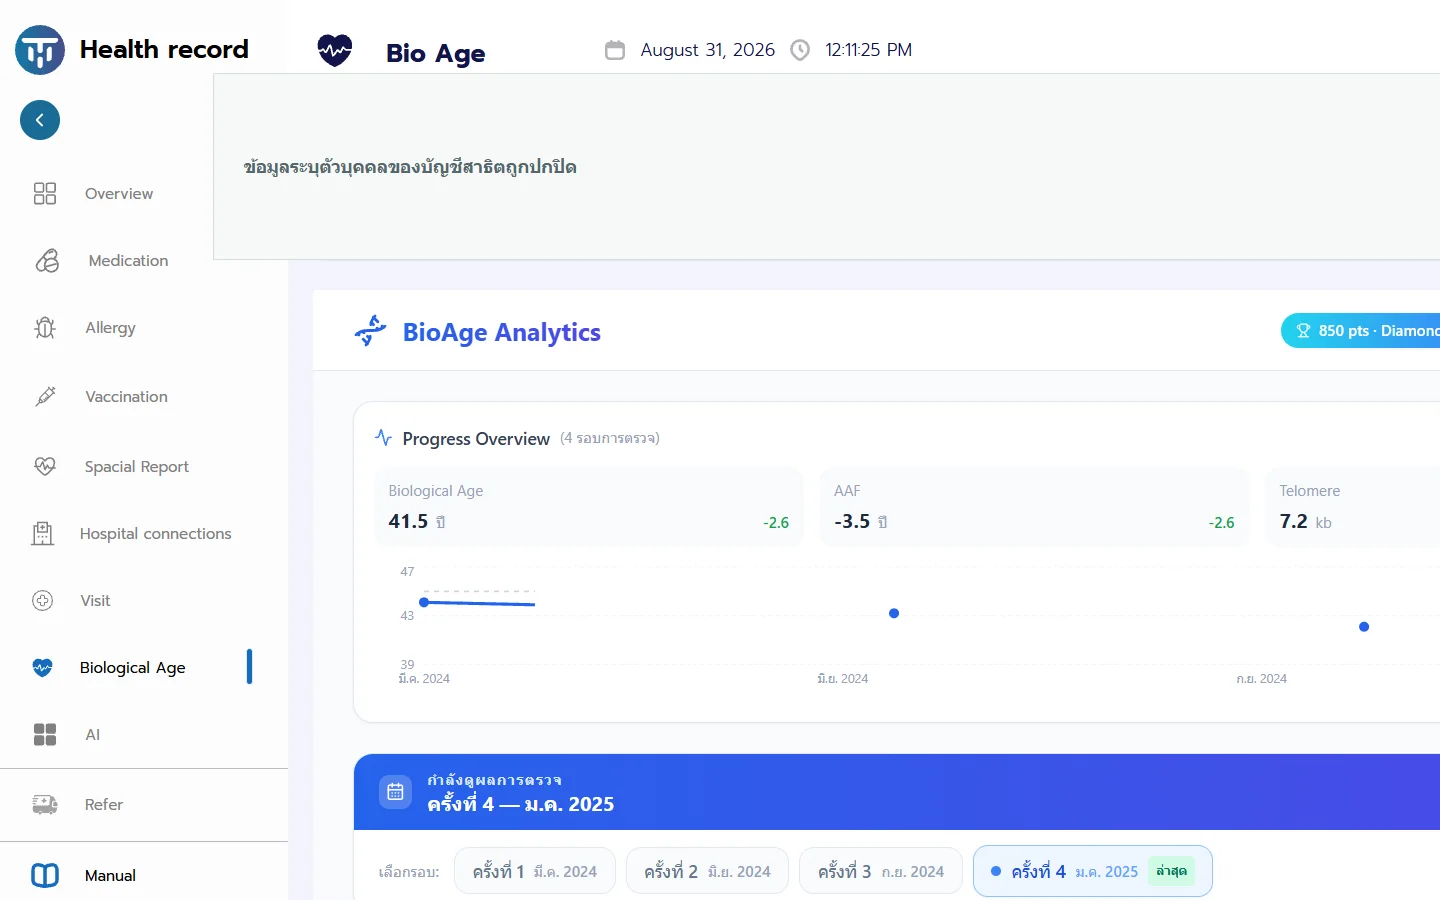The width and height of the screenshot is (1440, 901).
Task: Click the Health record logo icon
Action: pos(40,50)
